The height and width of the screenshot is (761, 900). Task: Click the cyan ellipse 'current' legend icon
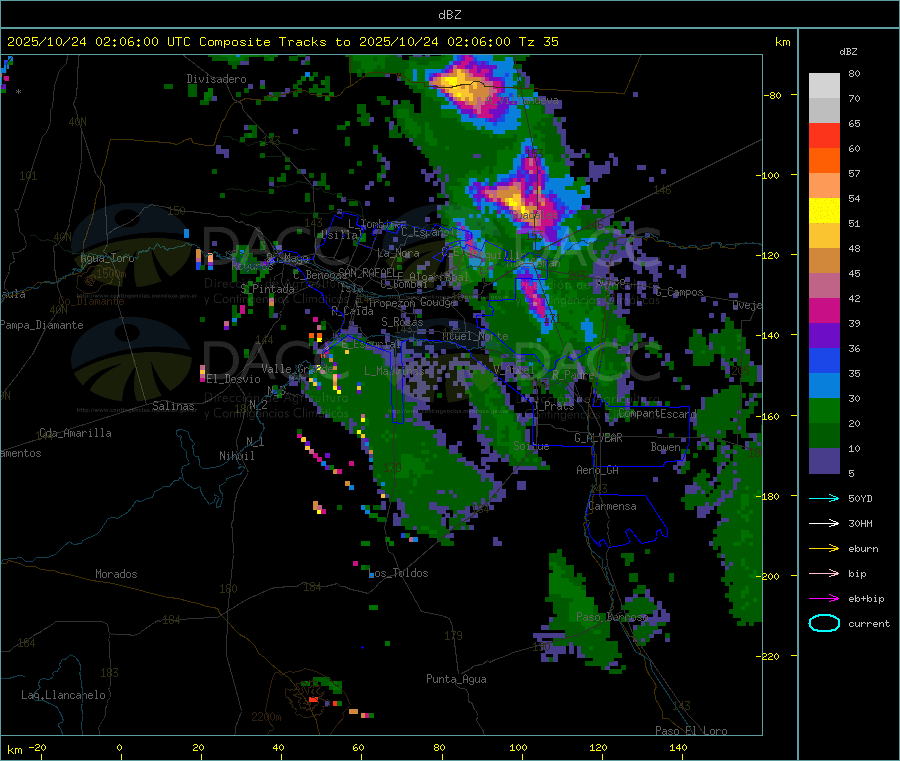point(824,623)
